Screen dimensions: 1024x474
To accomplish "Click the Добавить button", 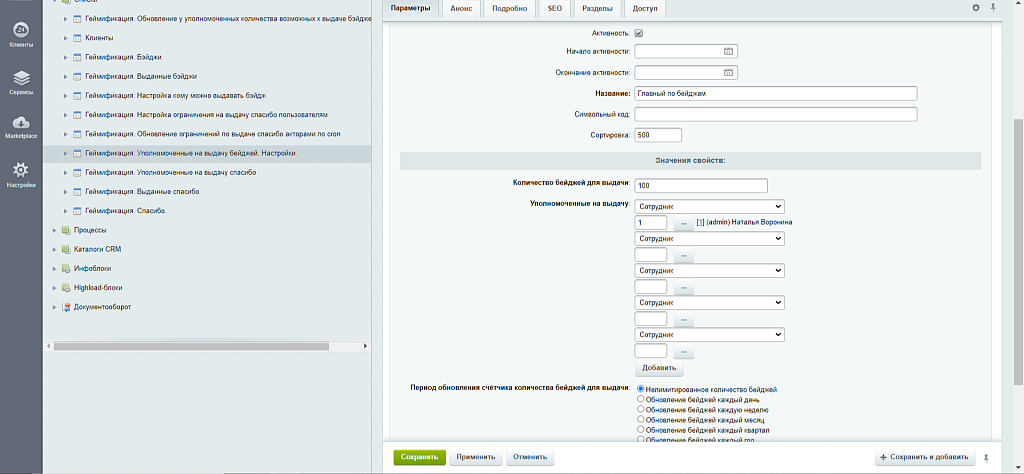I will (x=659, y=369).
